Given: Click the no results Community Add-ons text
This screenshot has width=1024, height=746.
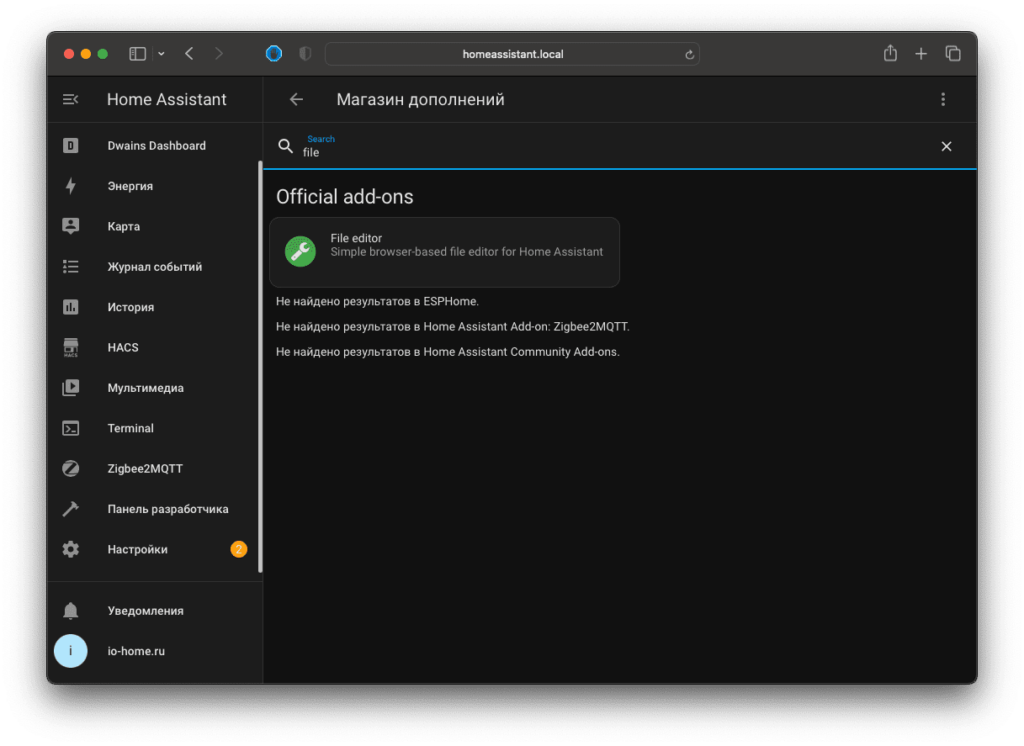Looking at the screenshot, I should point(447,351).
